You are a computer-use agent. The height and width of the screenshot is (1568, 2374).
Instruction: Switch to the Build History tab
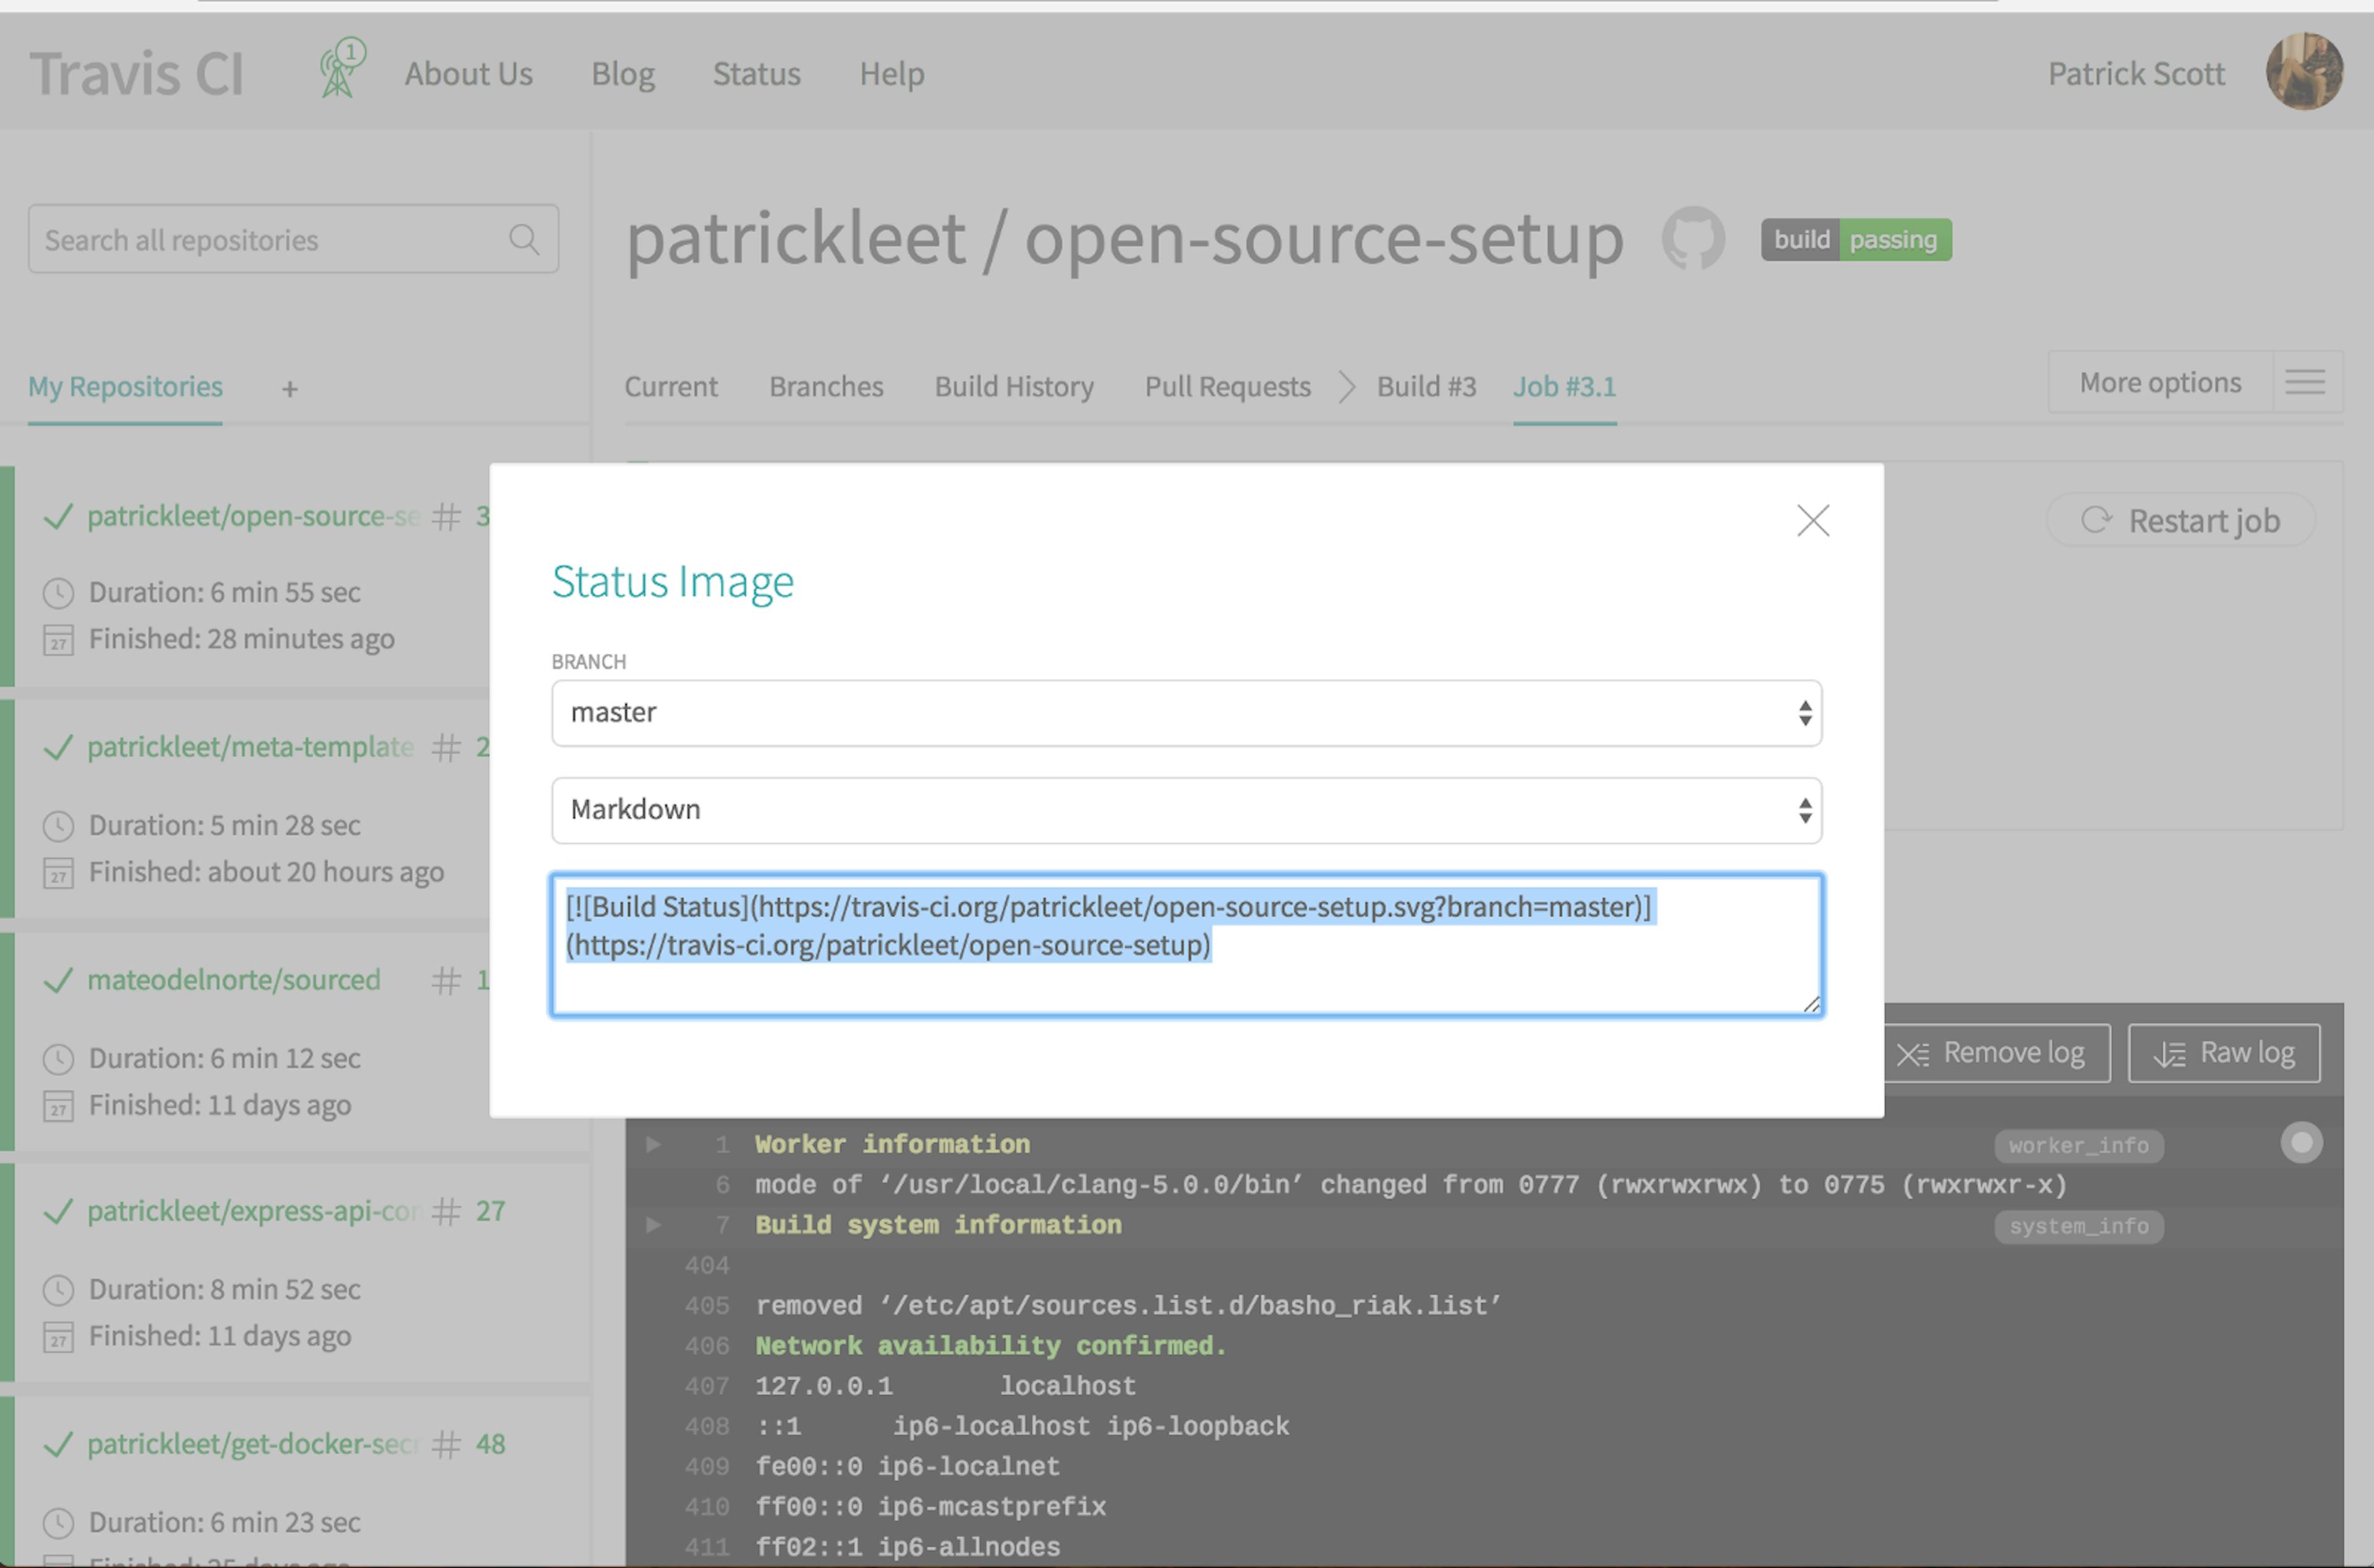tap(1014, 387)
